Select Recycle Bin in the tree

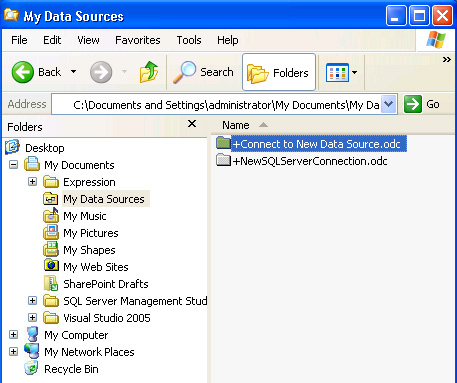[x=71, y=369]
